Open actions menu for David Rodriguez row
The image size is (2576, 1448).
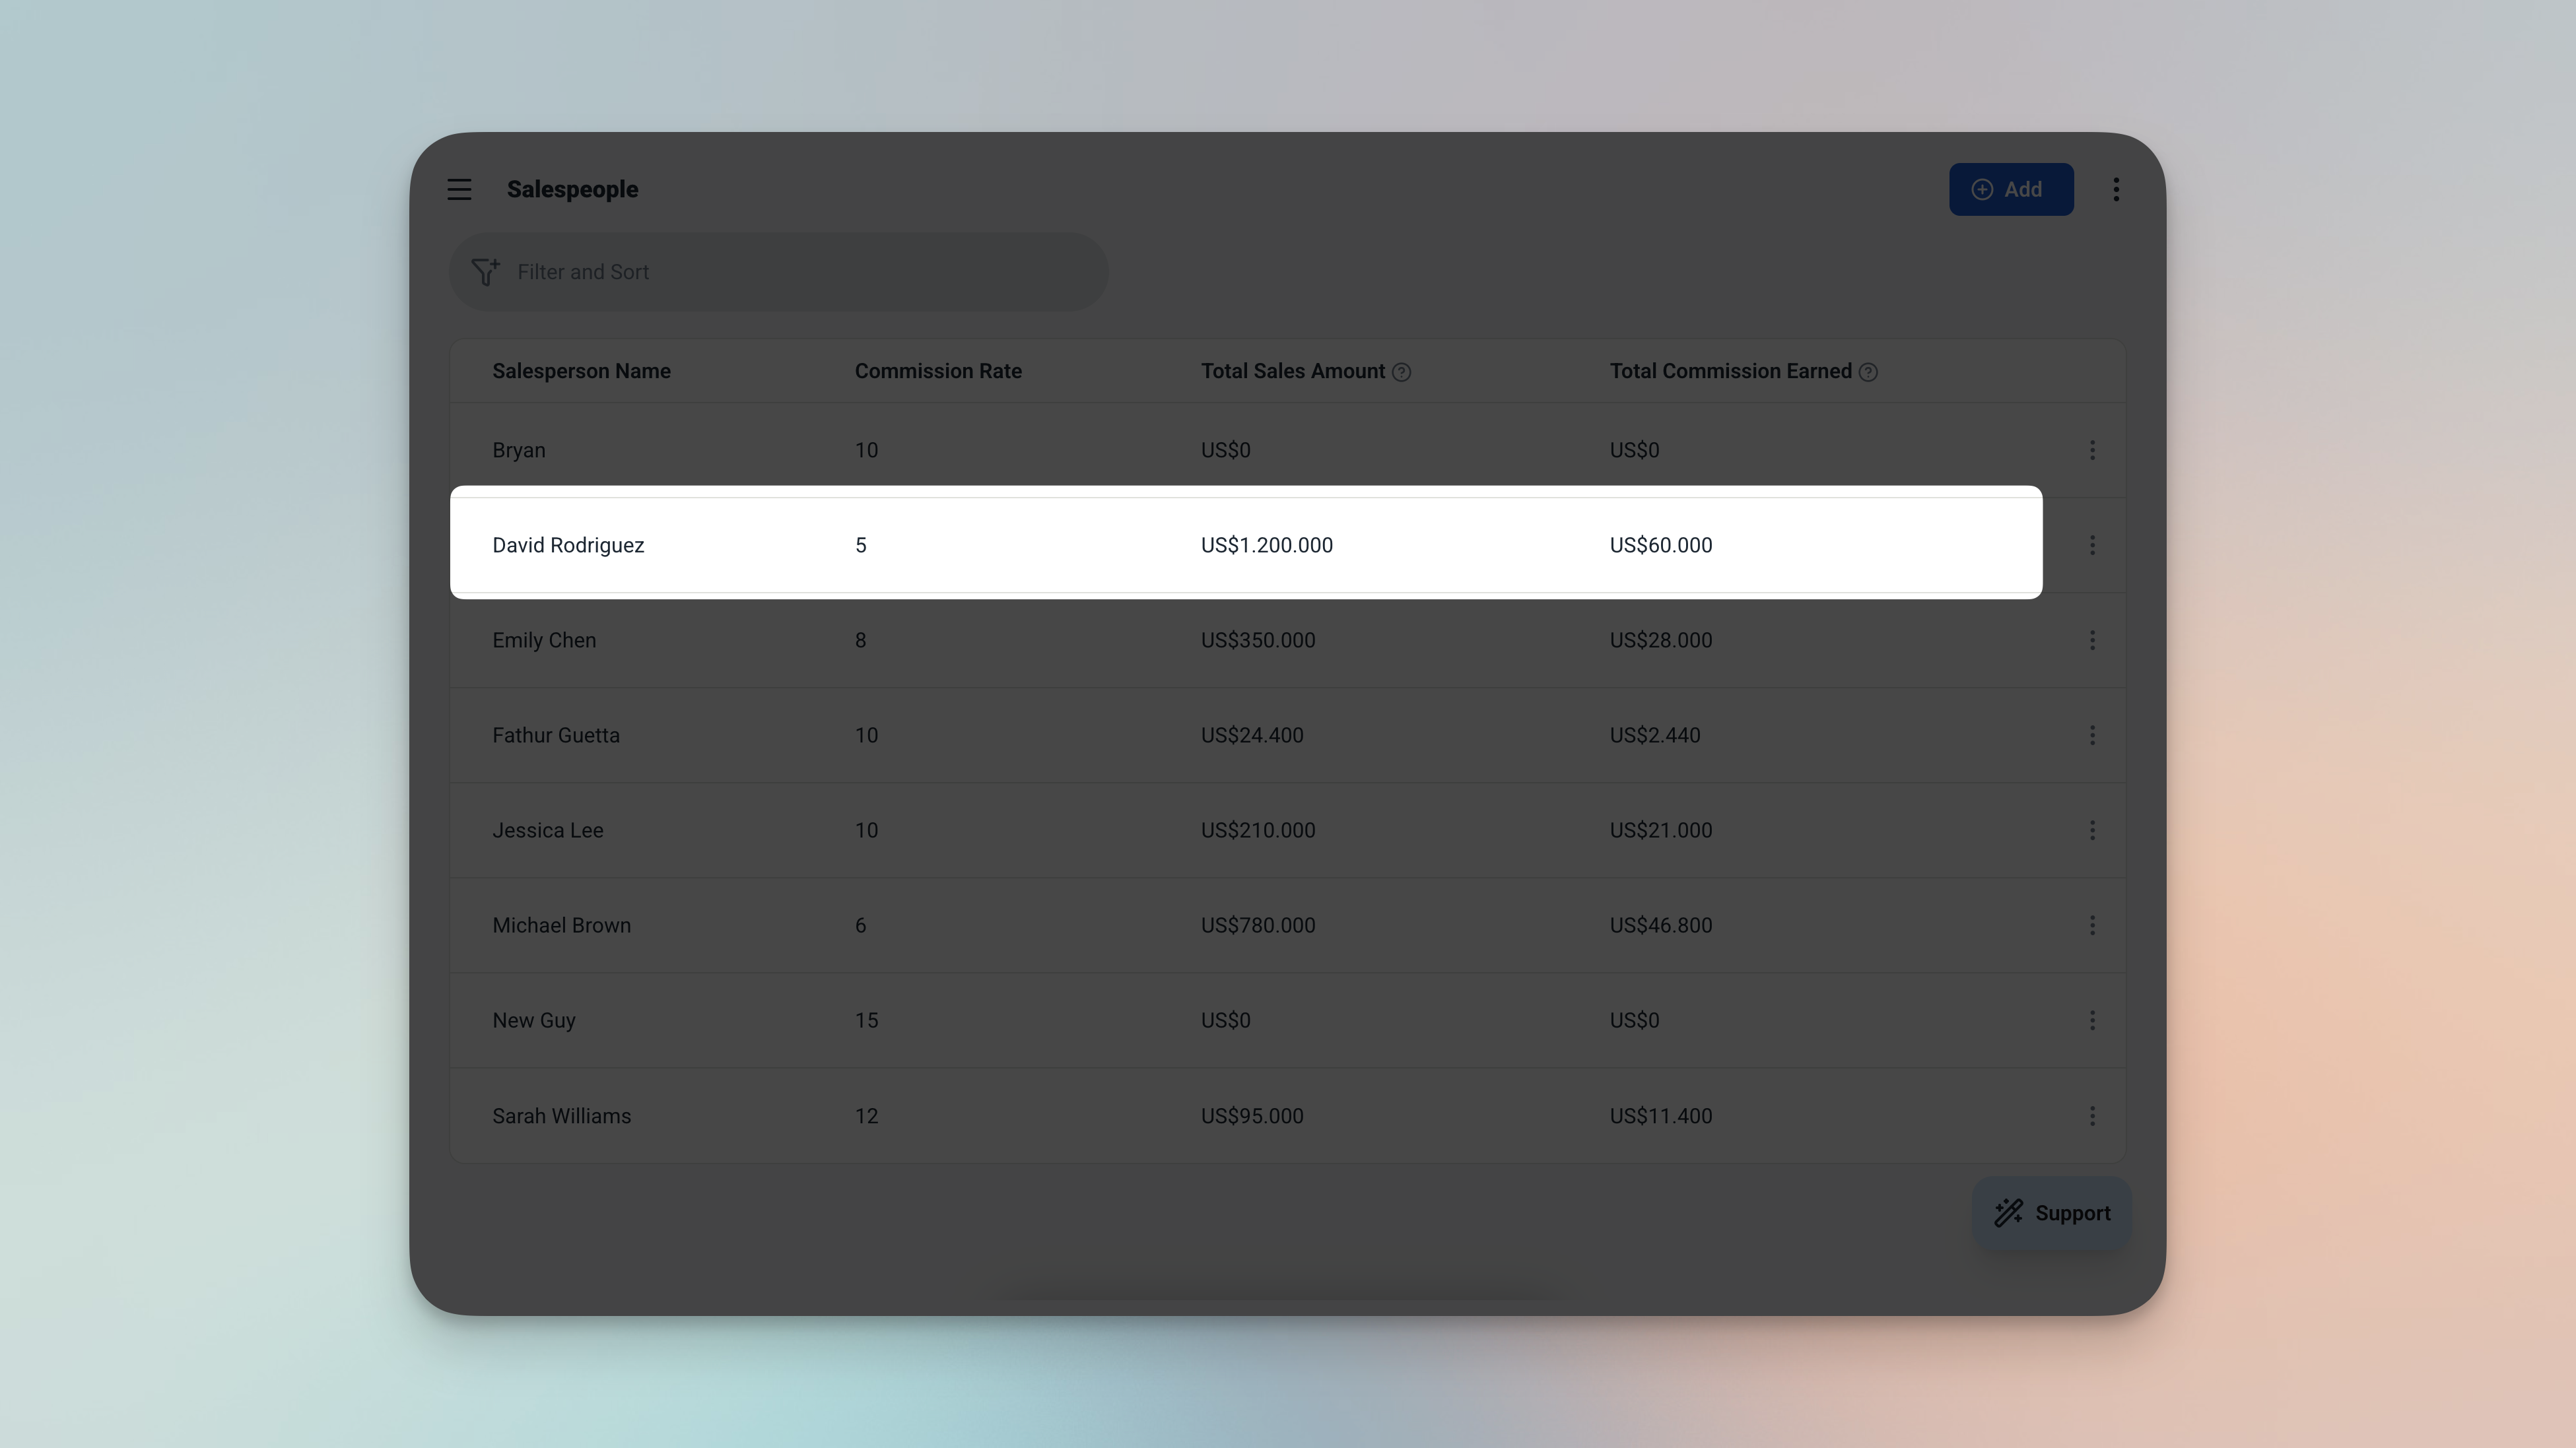click(2093, 545)
